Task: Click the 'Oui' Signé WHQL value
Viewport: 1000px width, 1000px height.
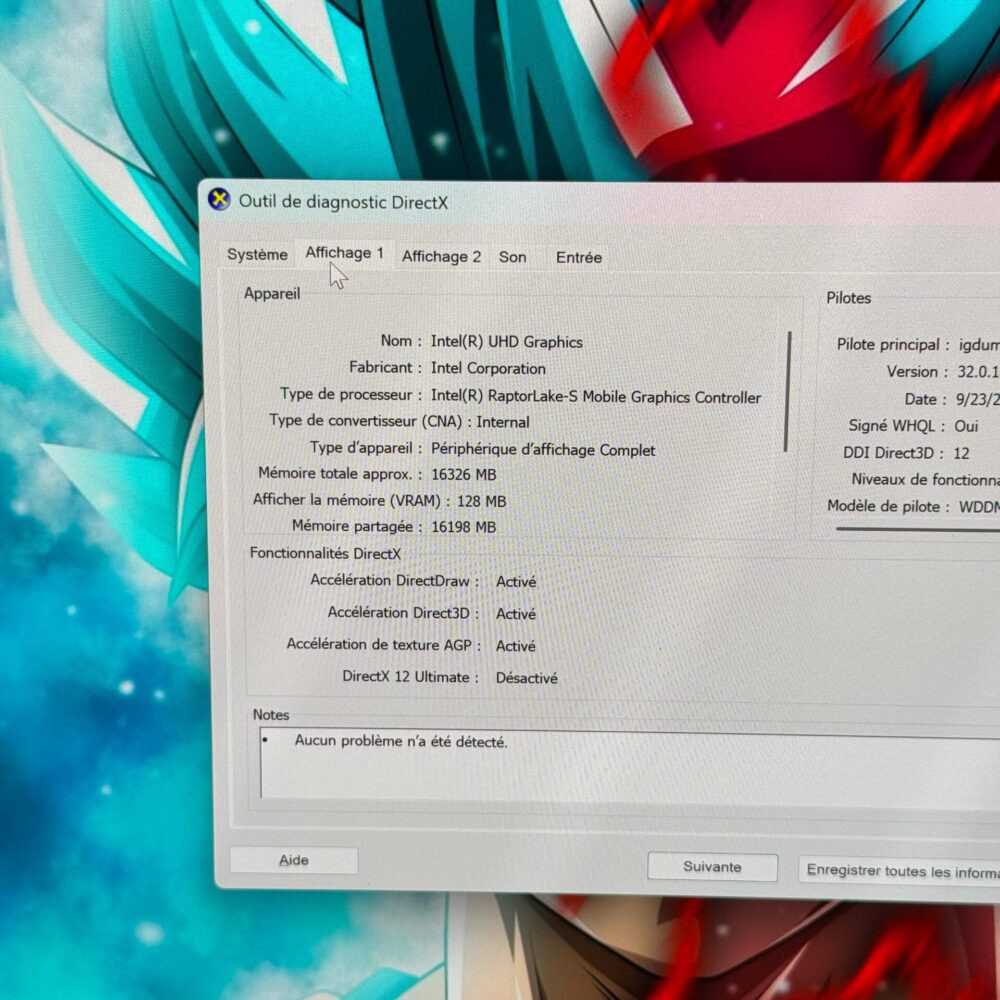Action: [x=966, y=426]
